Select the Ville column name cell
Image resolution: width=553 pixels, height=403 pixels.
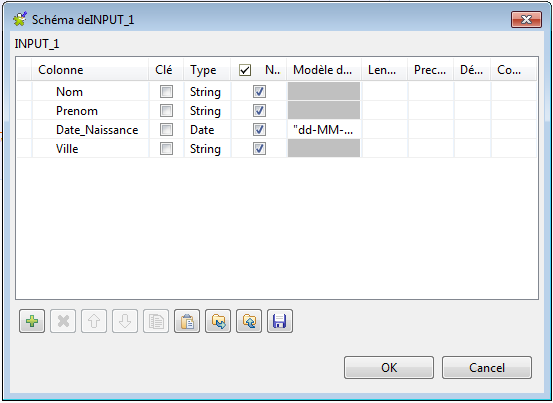click(x=90, y=149)
